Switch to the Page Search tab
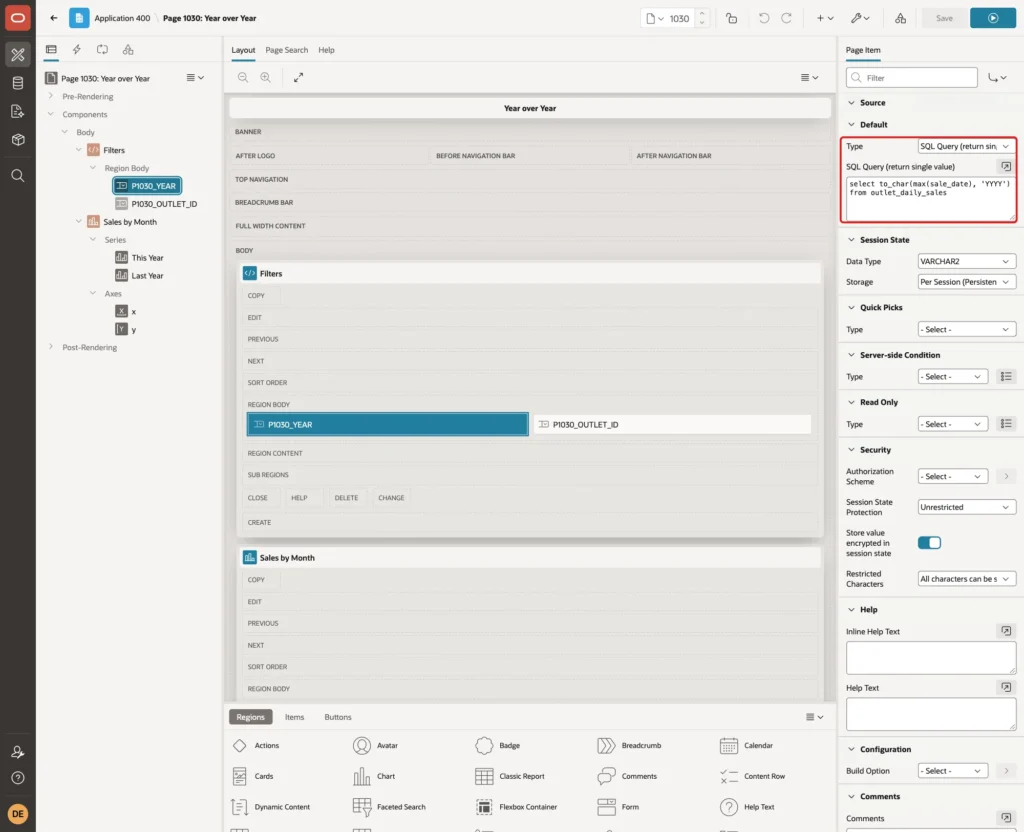This screenshot has height=832, width=1024. click(286, 50)
